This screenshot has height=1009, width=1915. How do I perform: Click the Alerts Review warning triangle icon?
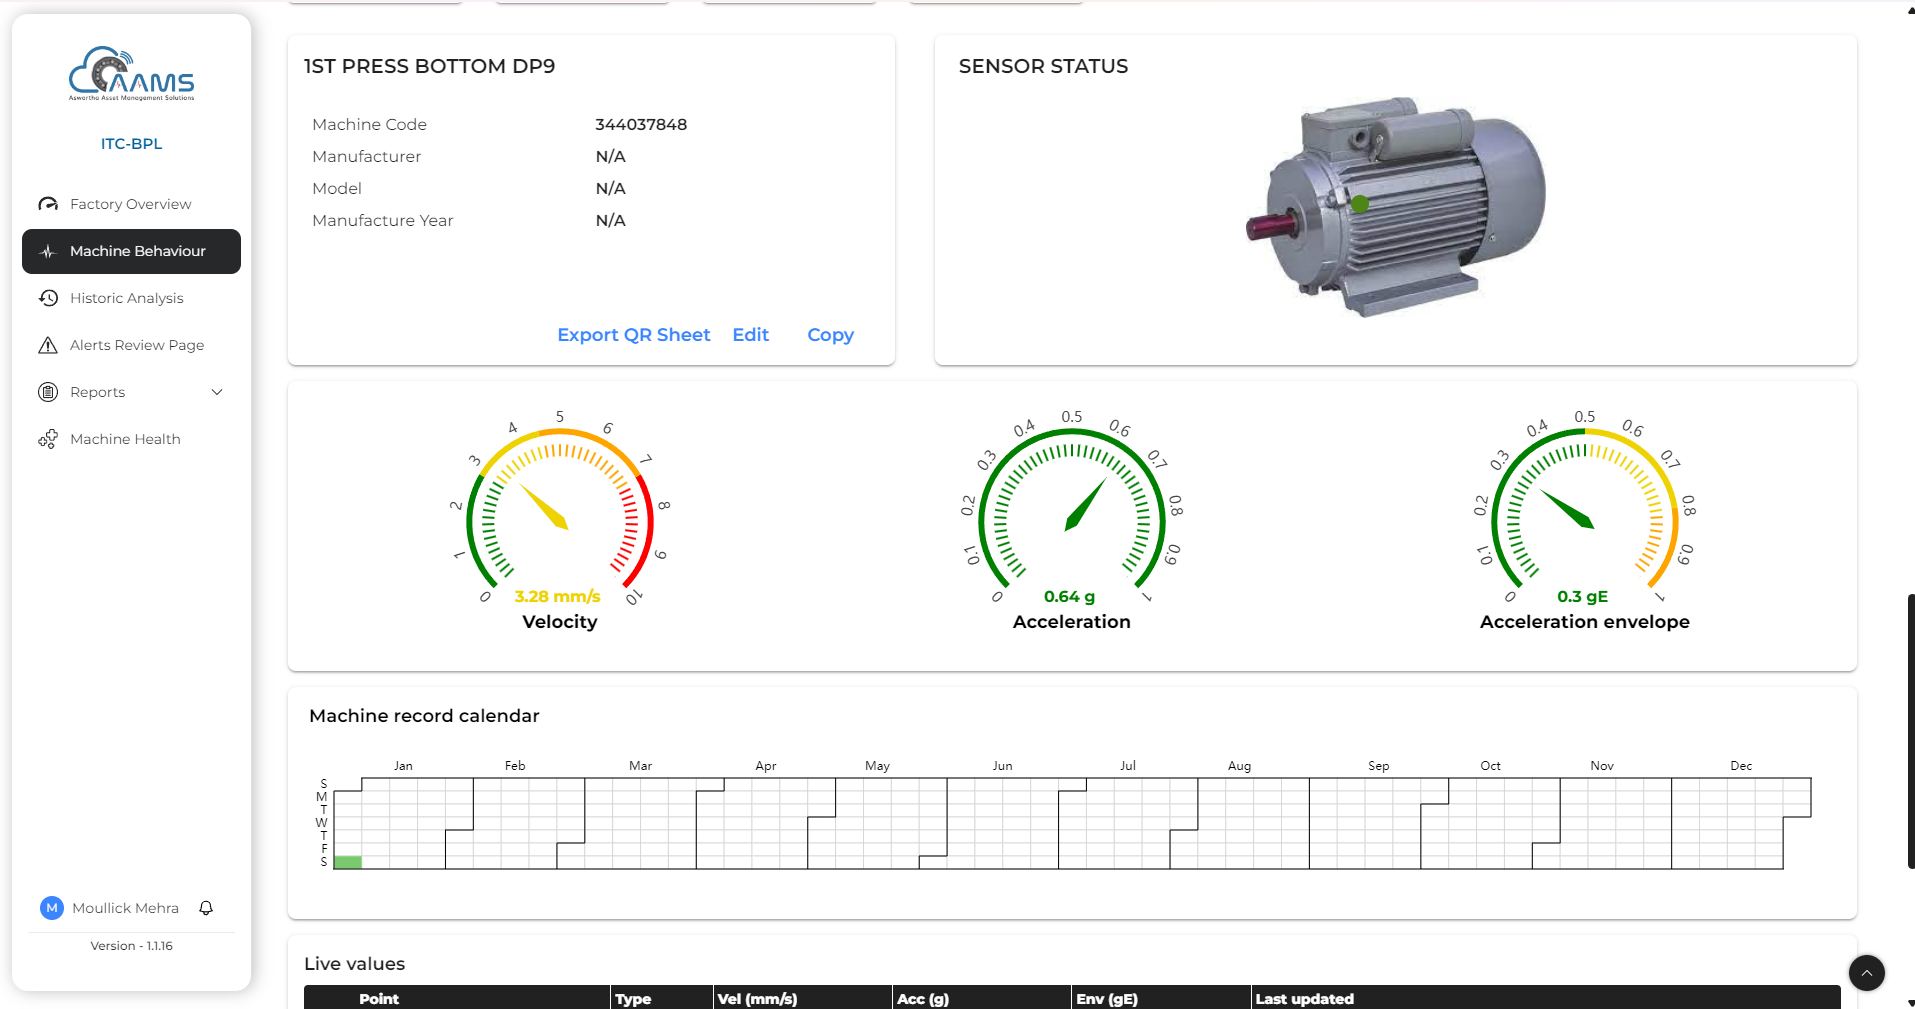(x=48, y=345)
